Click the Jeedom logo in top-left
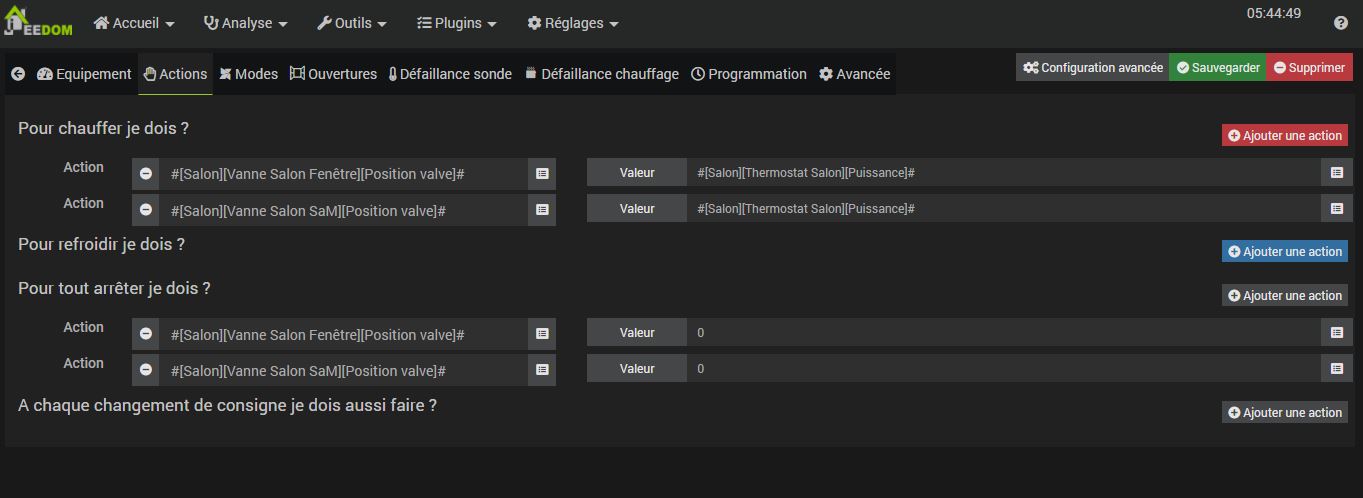This screenshot has height=498, width=1363. pos(38,24)
